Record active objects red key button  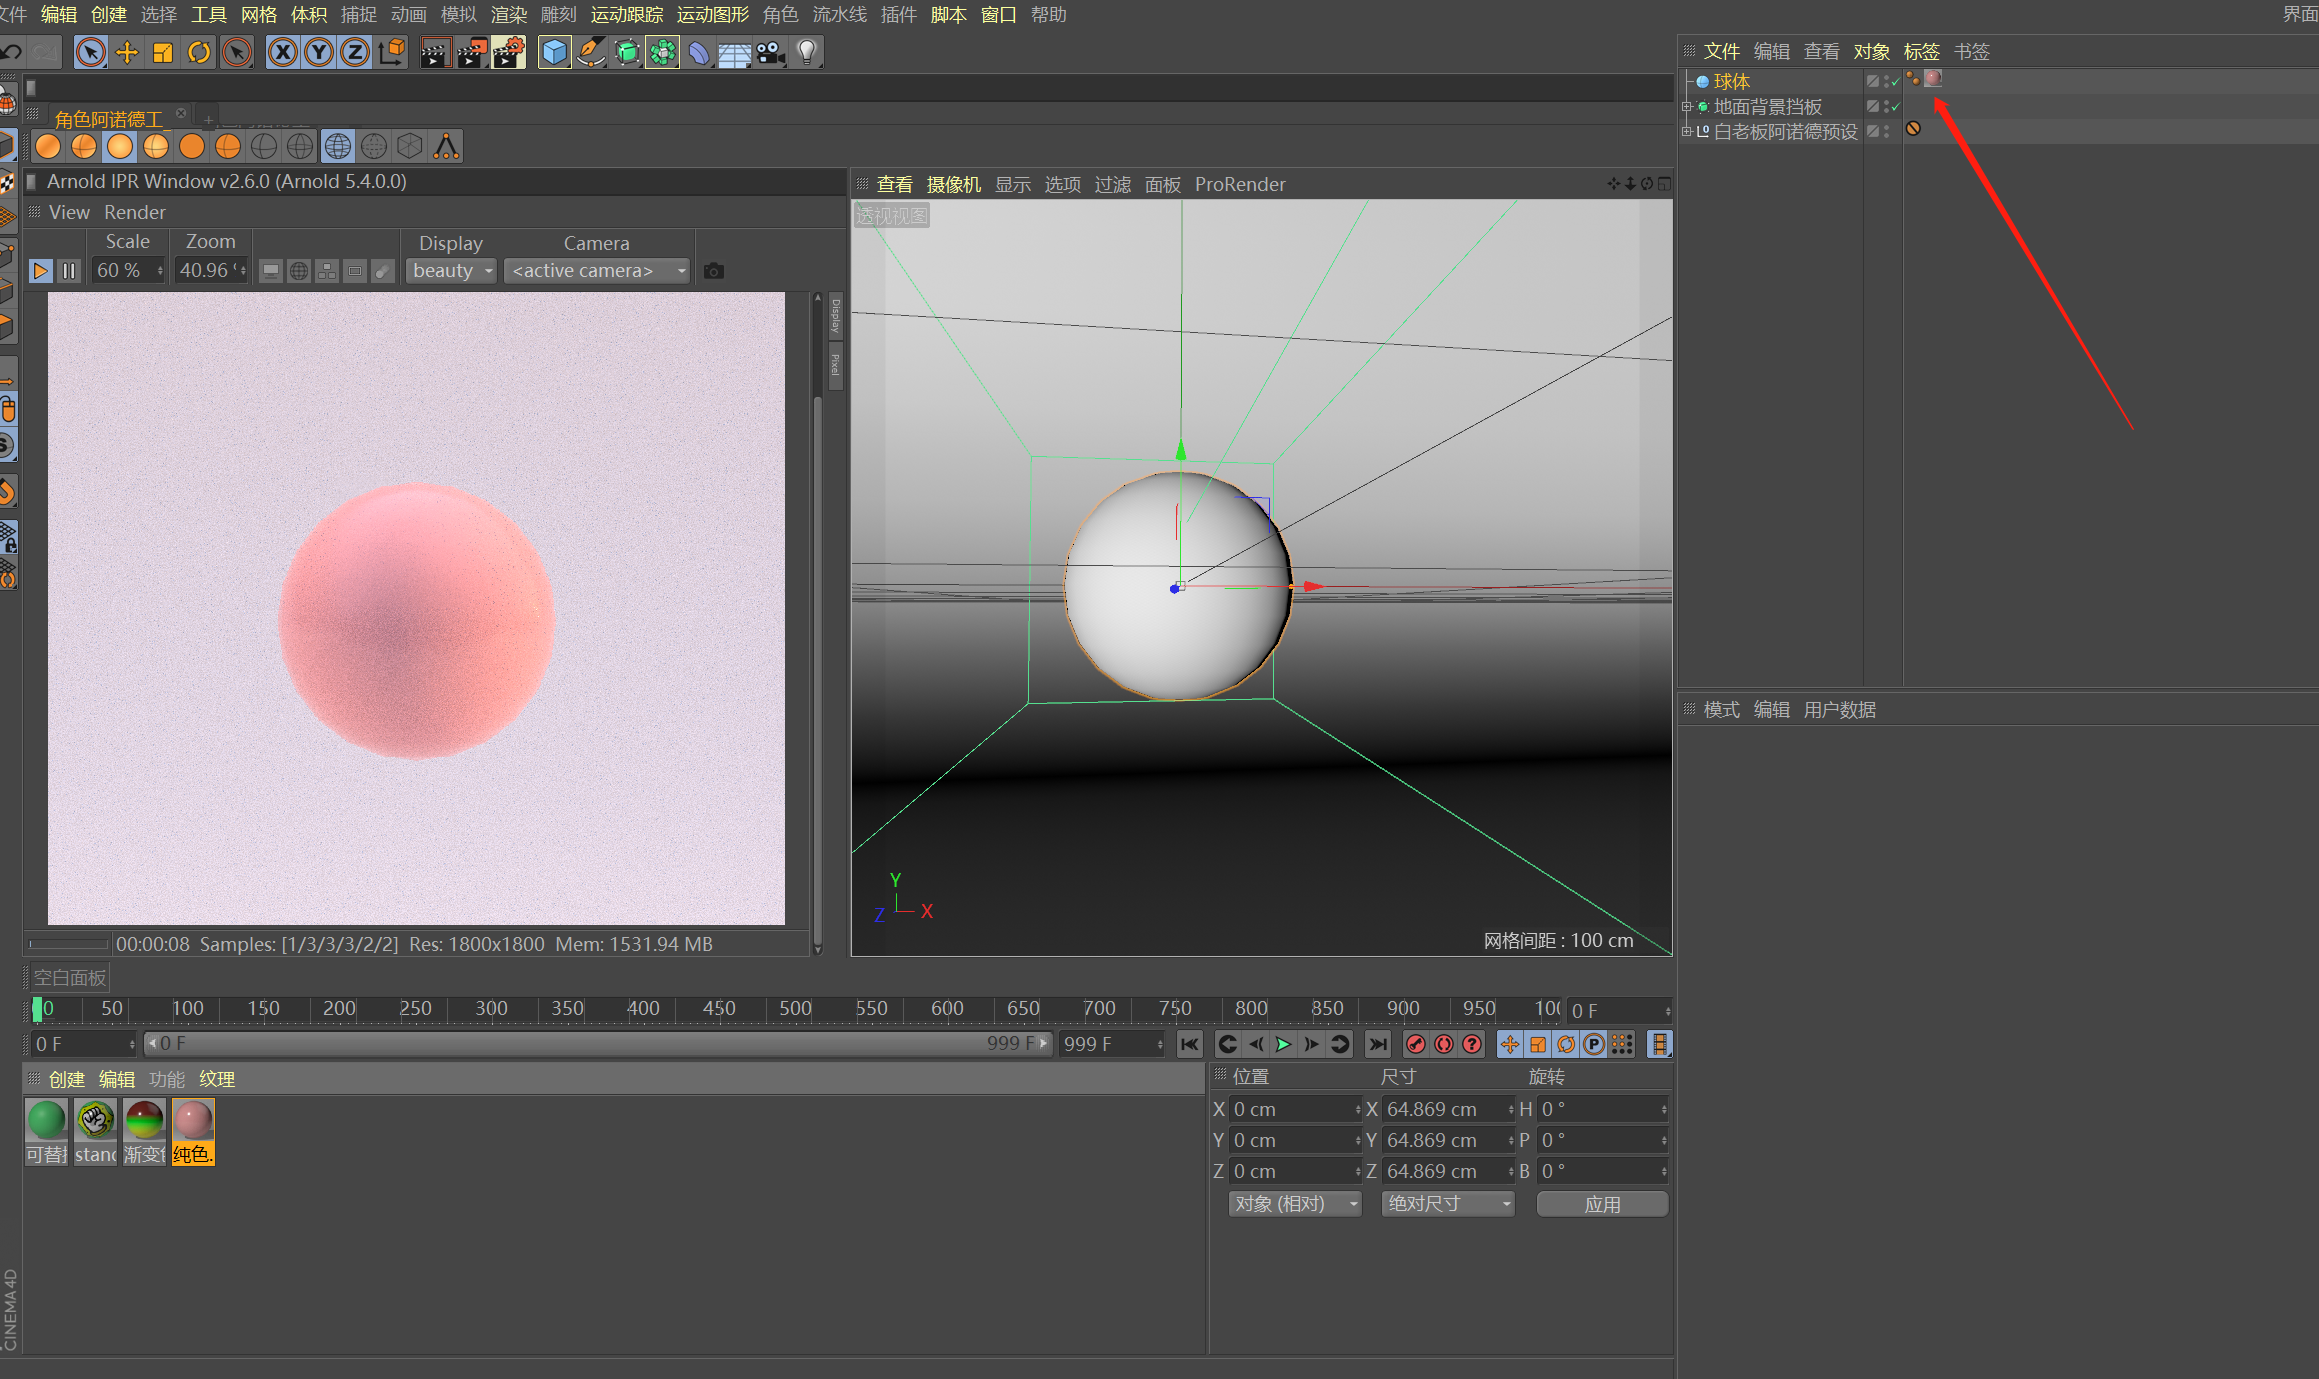[1416, 1044]
